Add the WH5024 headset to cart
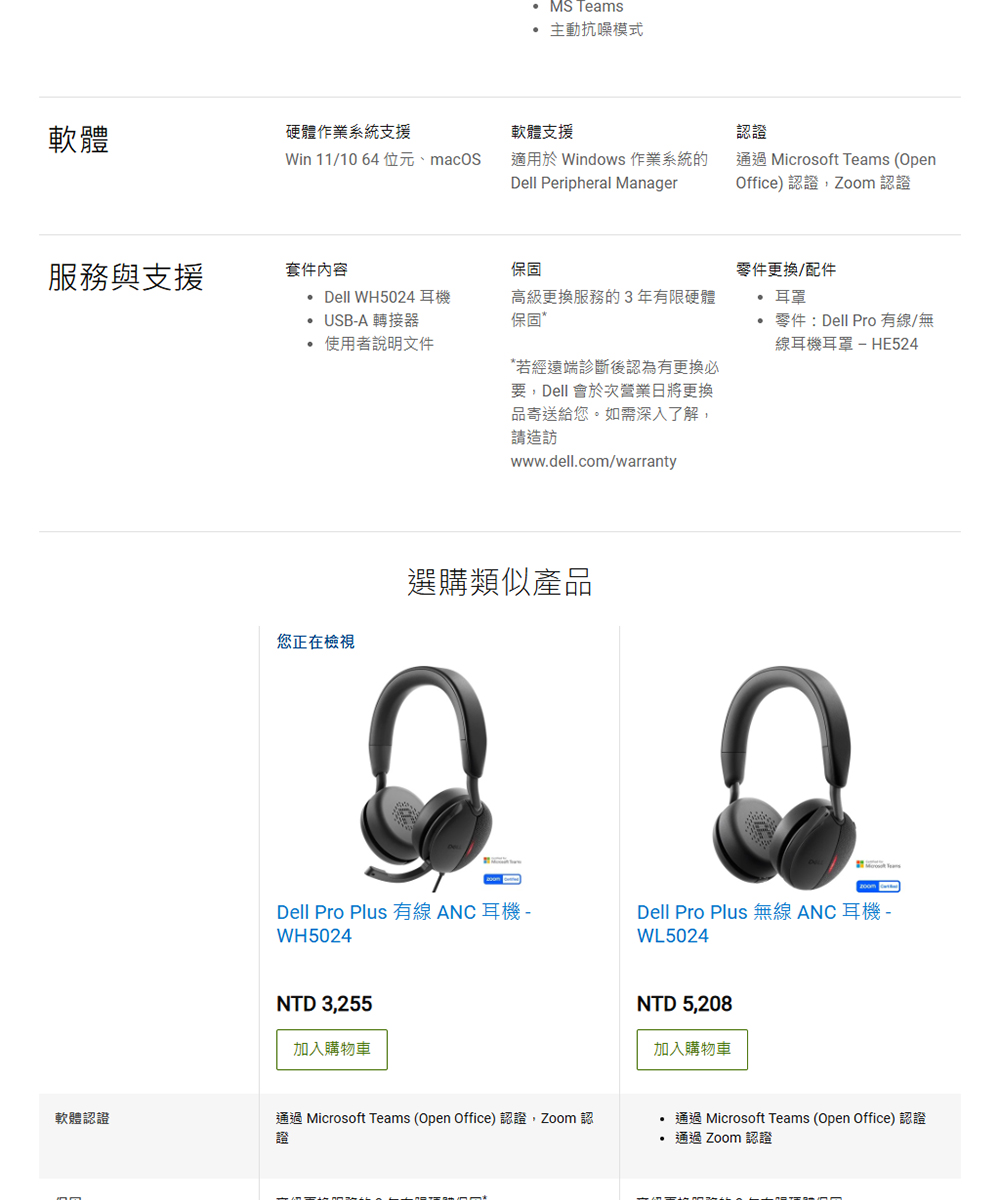Viewport: 1000px width, 1200px height. tap(332, 1049)
